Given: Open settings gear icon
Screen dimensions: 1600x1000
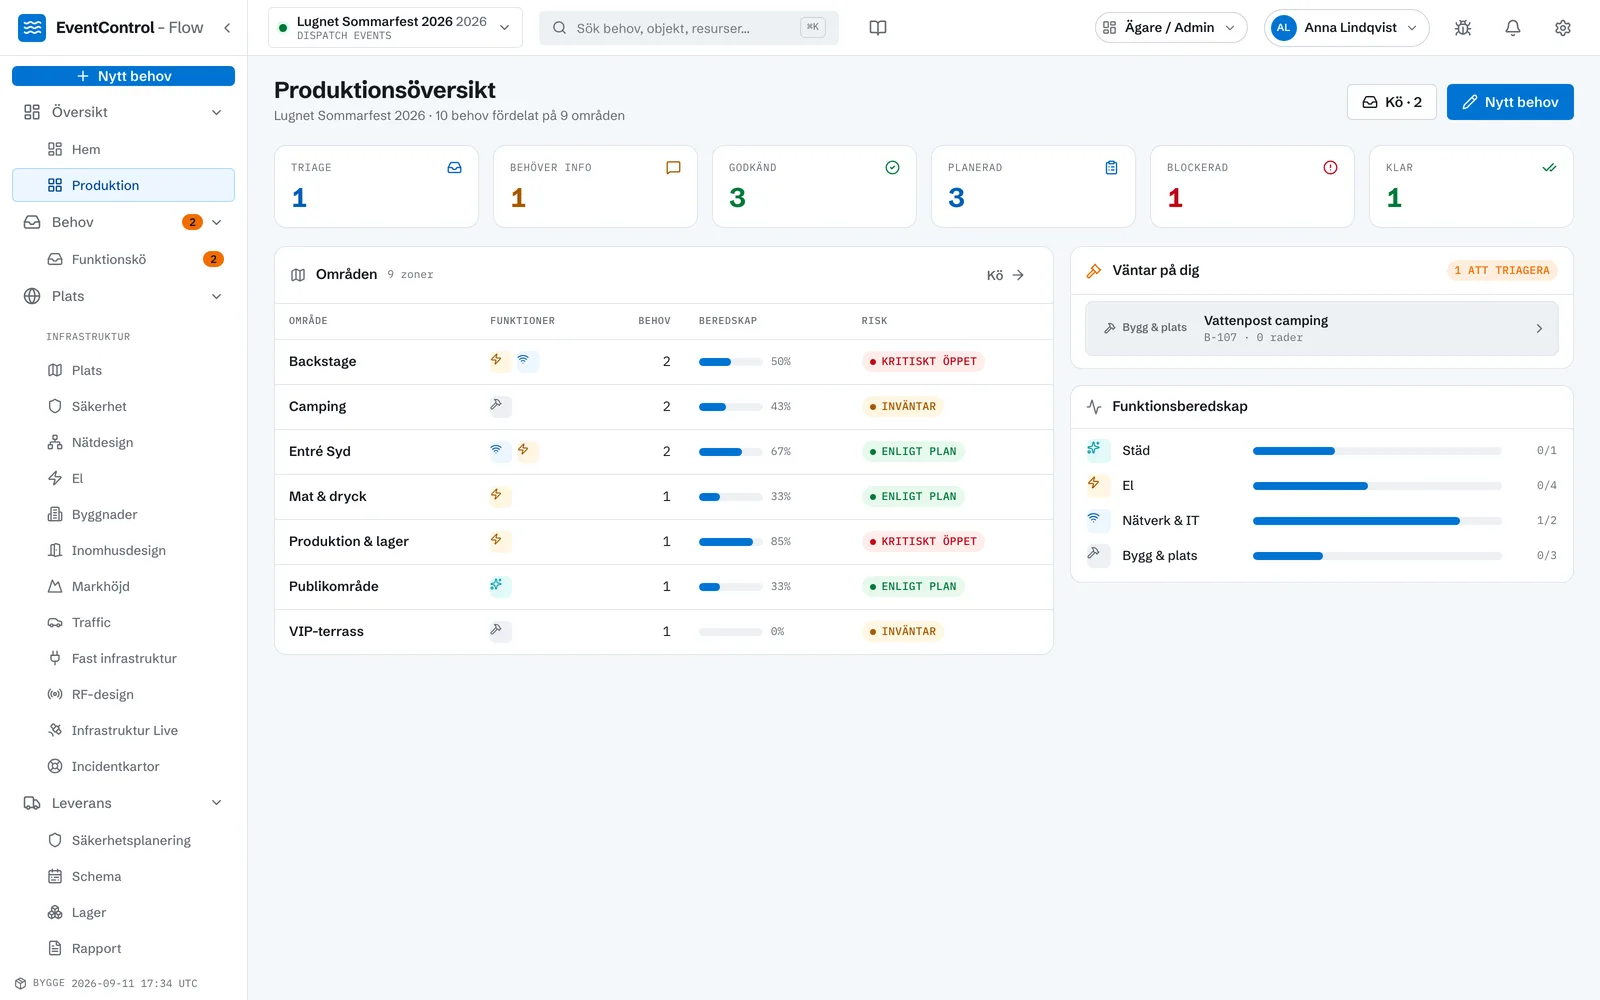Looking at the screenshot, I should (1563, 28).
